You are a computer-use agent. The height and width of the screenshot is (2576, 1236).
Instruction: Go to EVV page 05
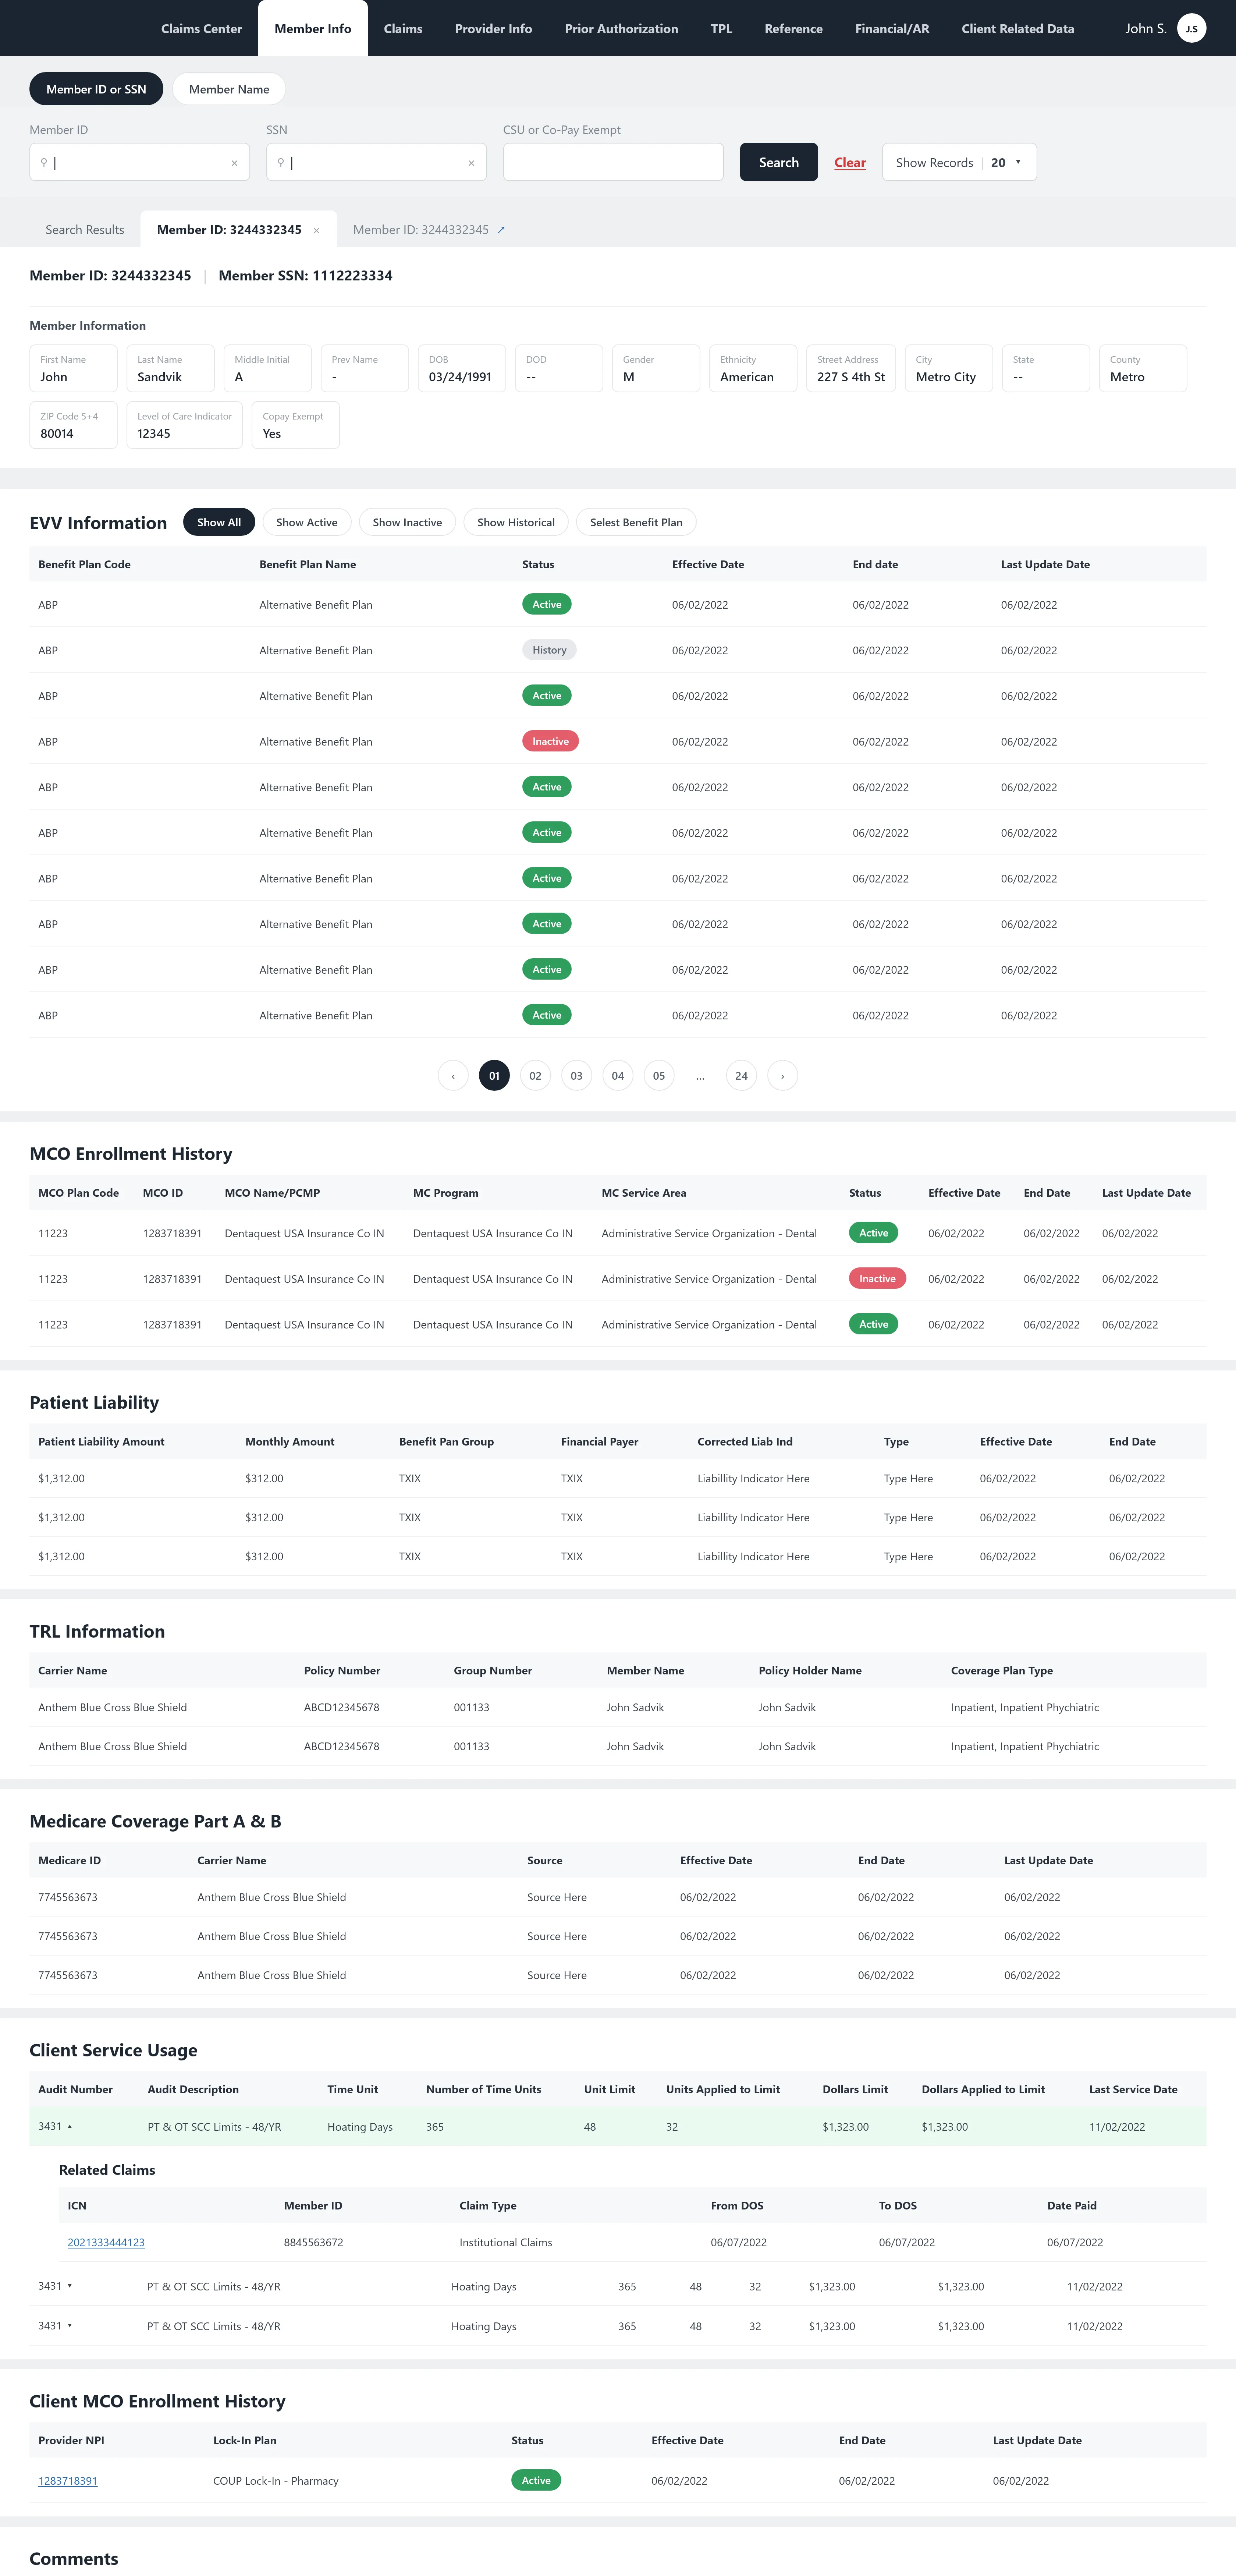659,1076
